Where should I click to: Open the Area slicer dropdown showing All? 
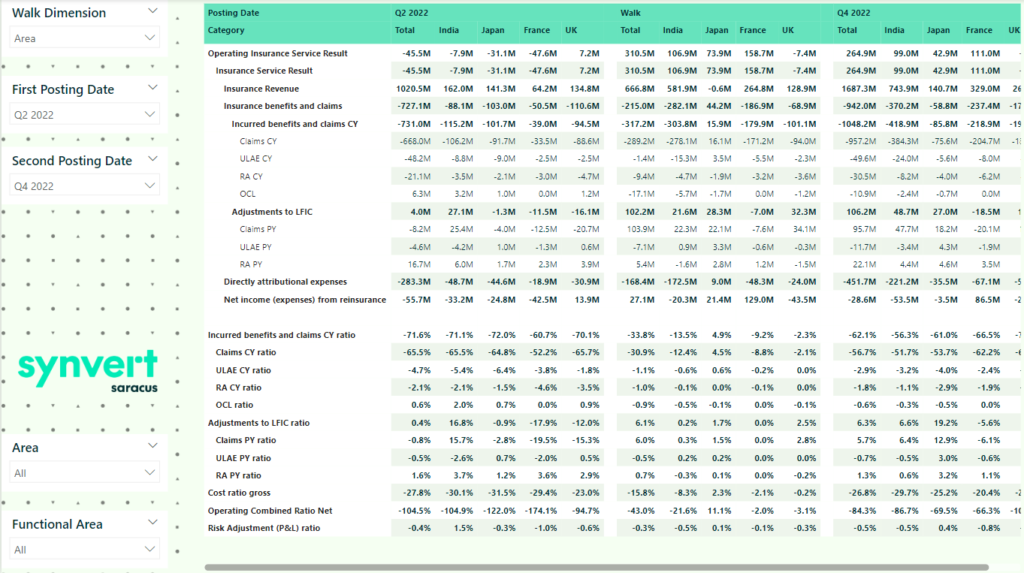point(85,472)
